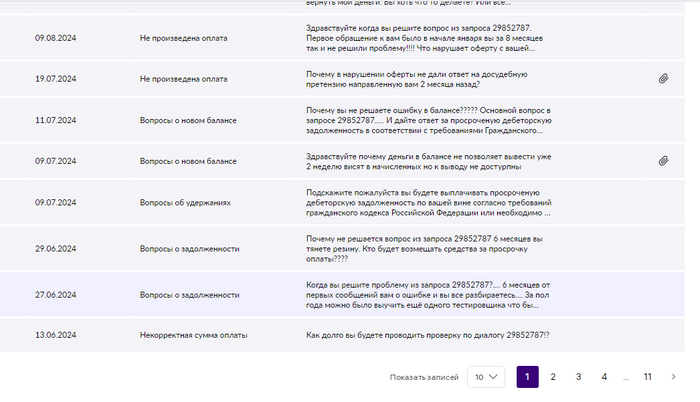Open the 'Вопросы об удержаниях' request
The height and width of the screenshot is (402, 700).
[185, 203]
